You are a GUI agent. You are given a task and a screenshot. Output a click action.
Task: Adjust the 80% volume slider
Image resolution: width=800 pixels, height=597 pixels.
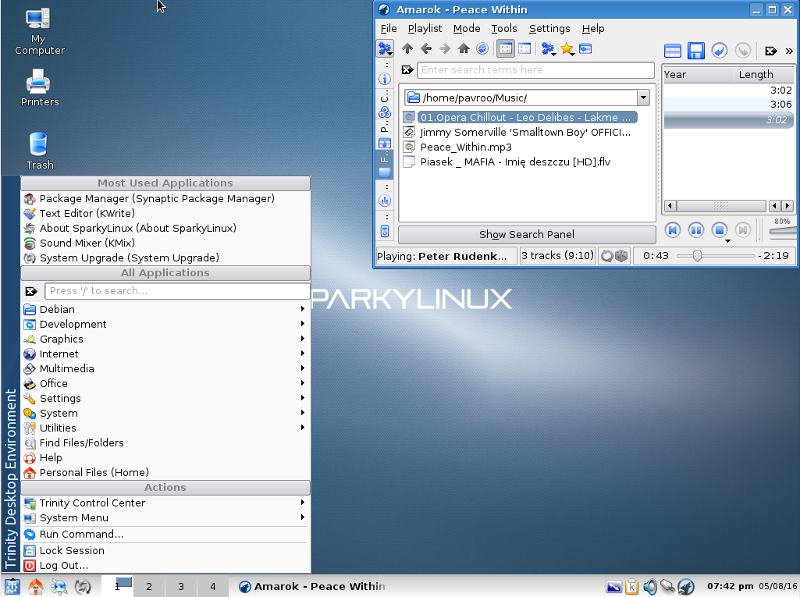pos(782,232)
